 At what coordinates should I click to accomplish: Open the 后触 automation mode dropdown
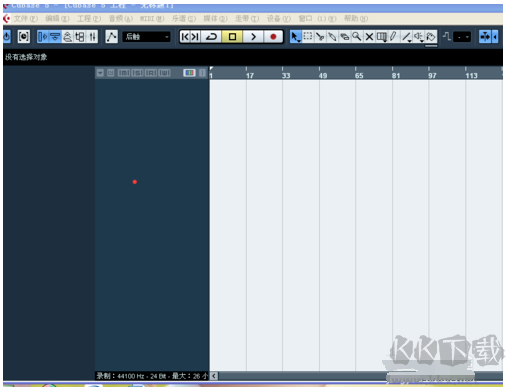[x=147, y=37]
